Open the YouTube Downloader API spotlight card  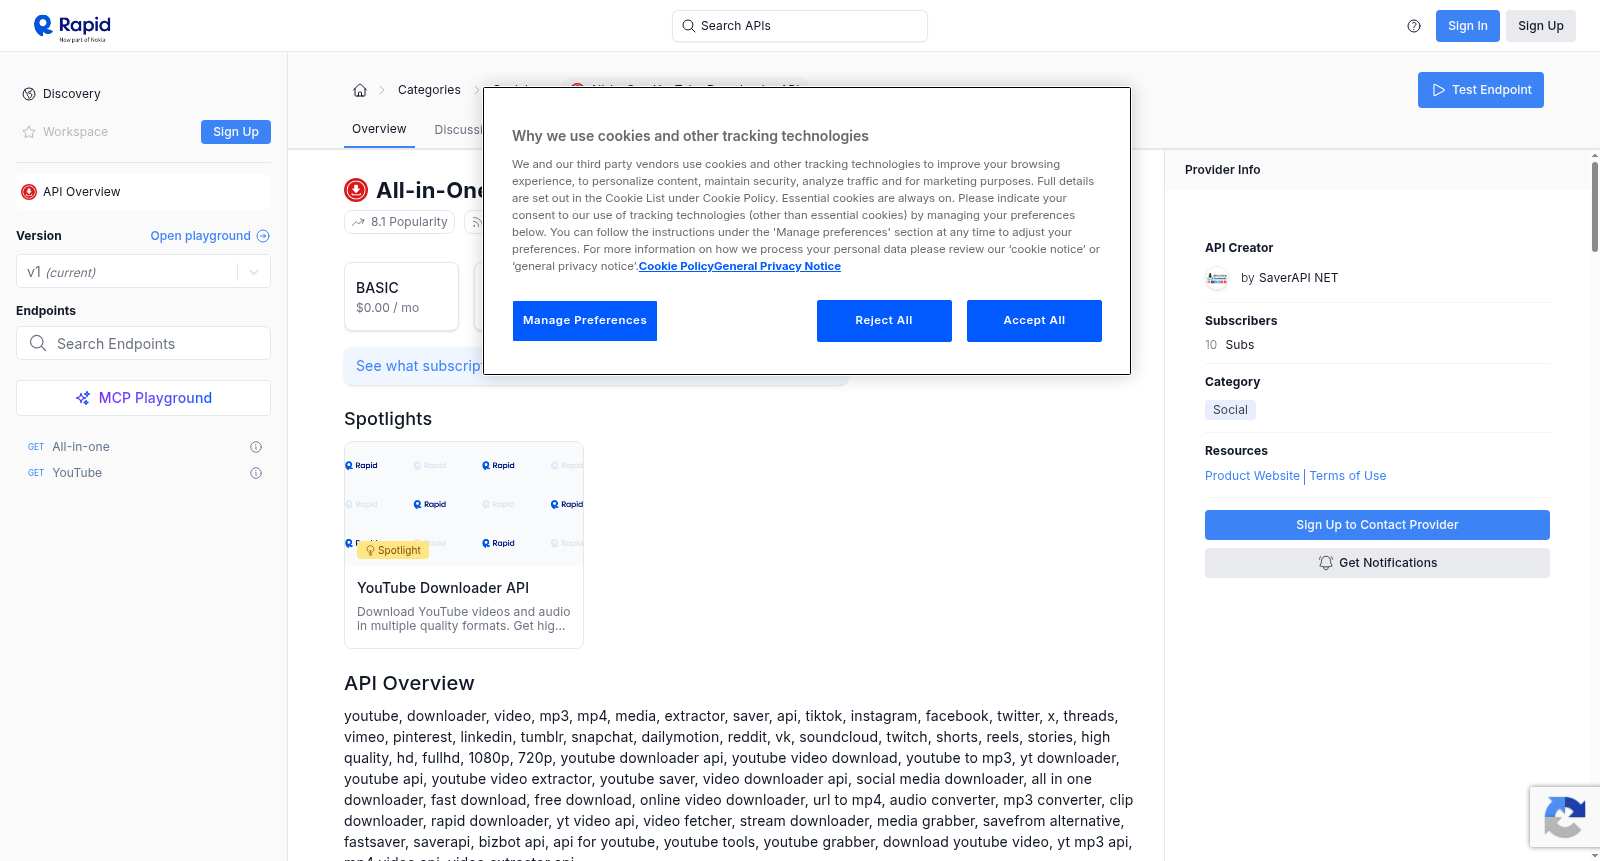(x=464, y=545)
